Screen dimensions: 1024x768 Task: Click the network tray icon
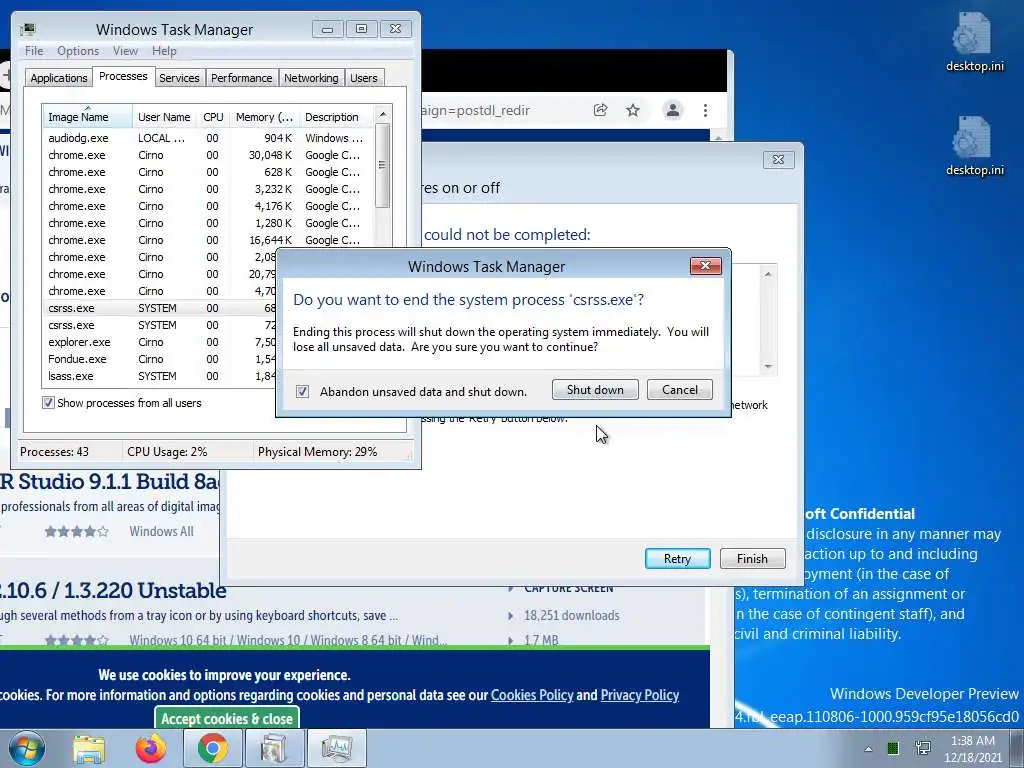point(923,748)
